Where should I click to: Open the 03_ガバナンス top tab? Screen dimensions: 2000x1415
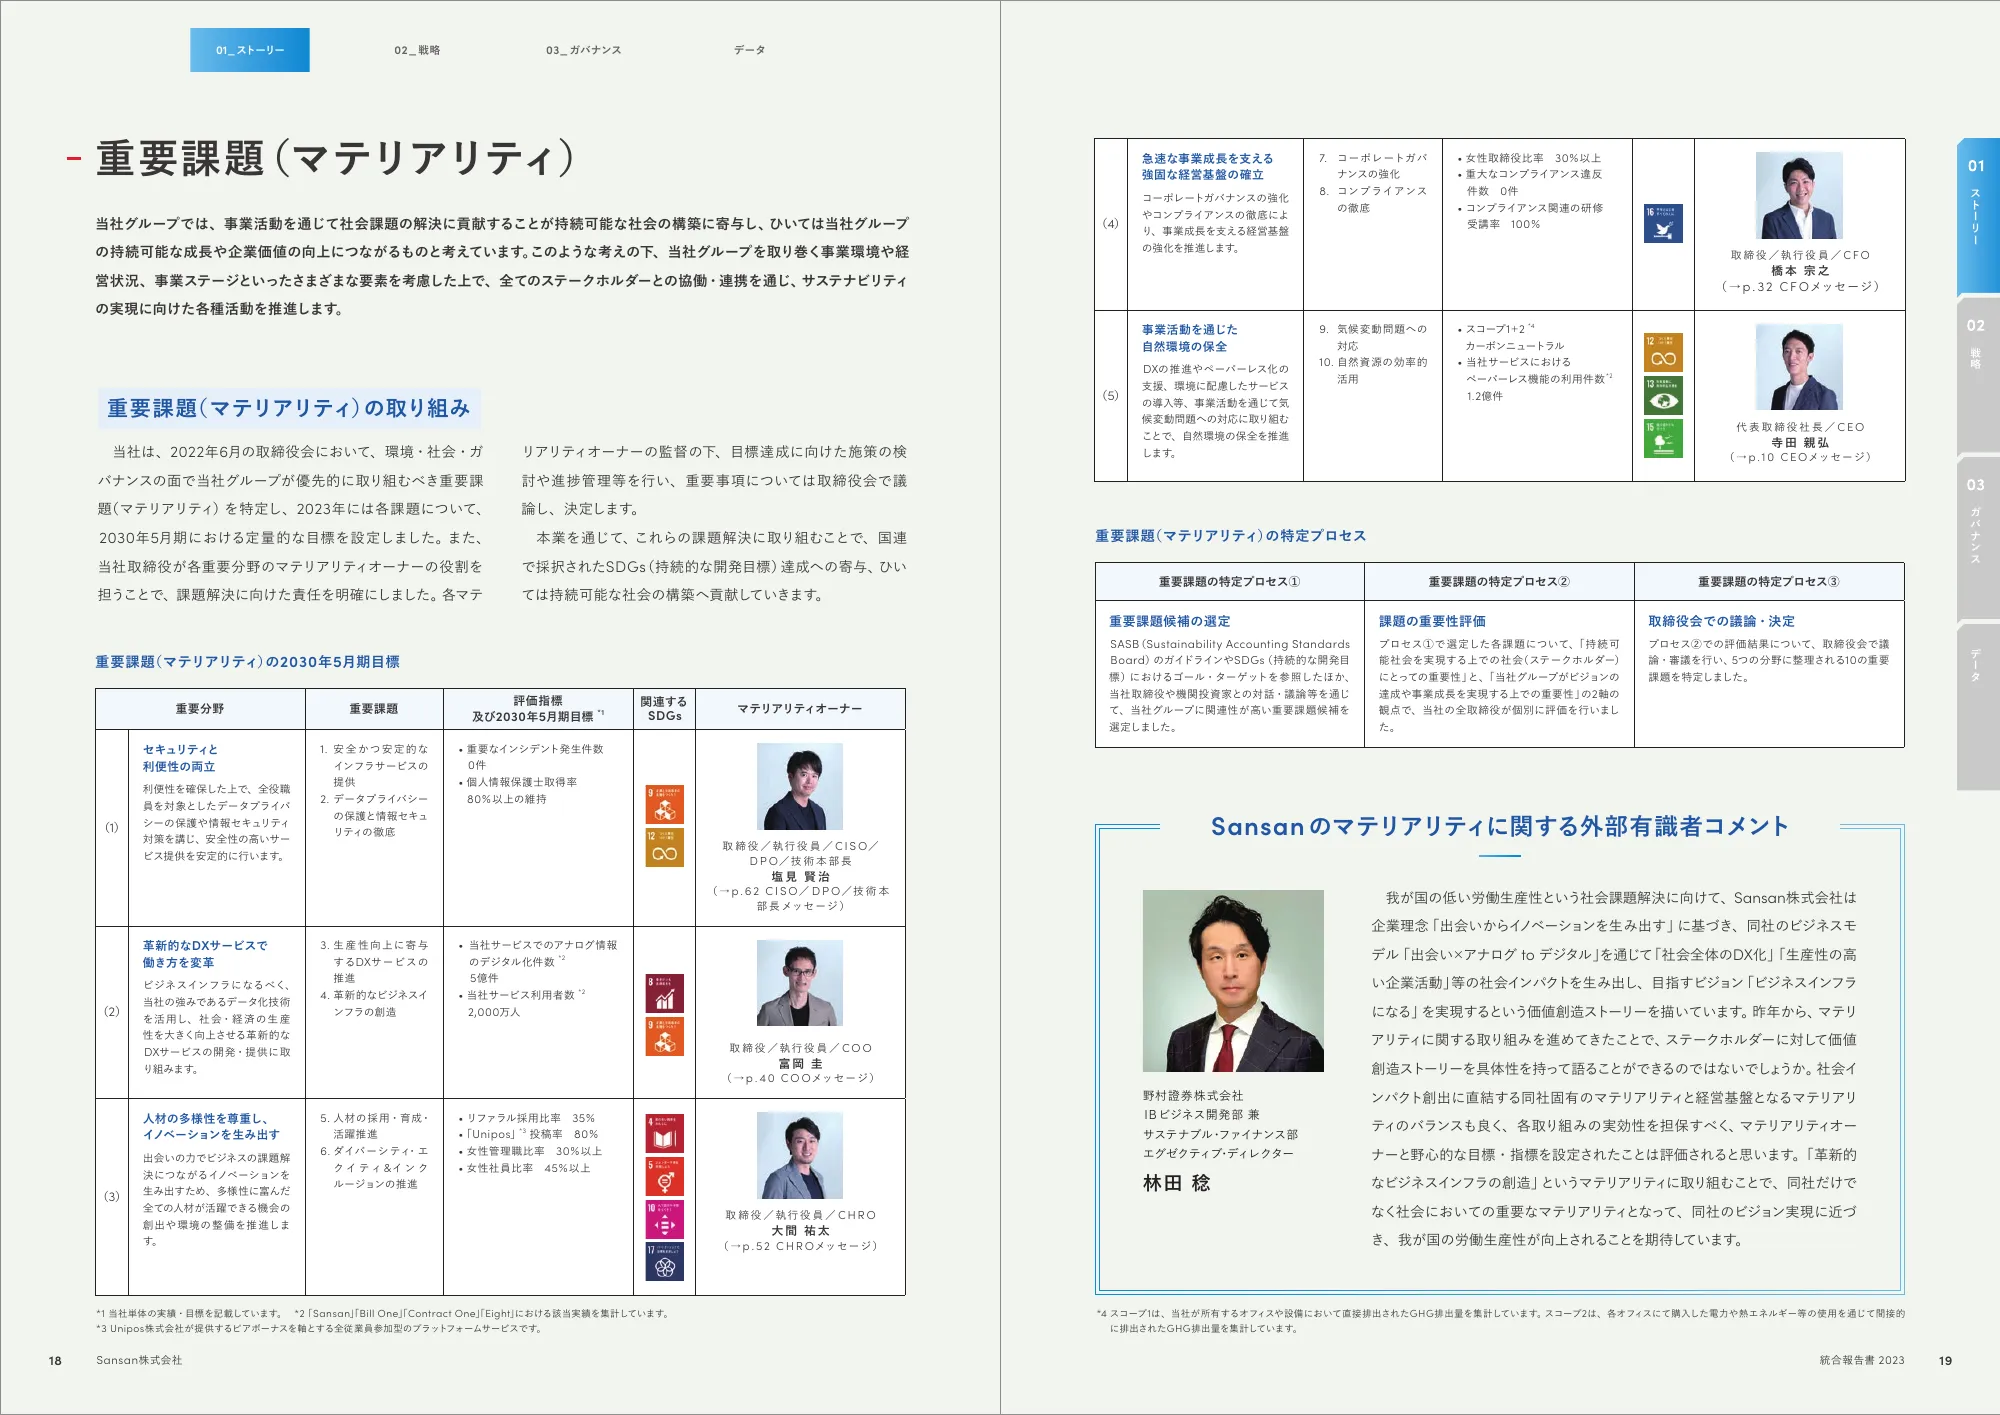(583, 50)
